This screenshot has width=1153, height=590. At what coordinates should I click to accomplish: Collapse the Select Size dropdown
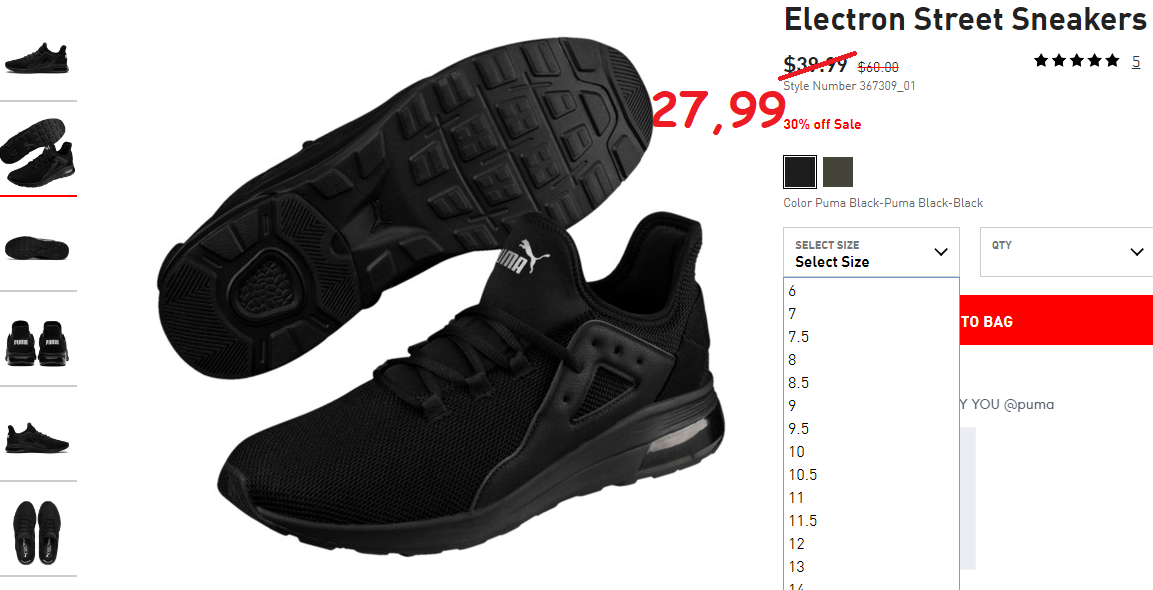pos(871,252)
